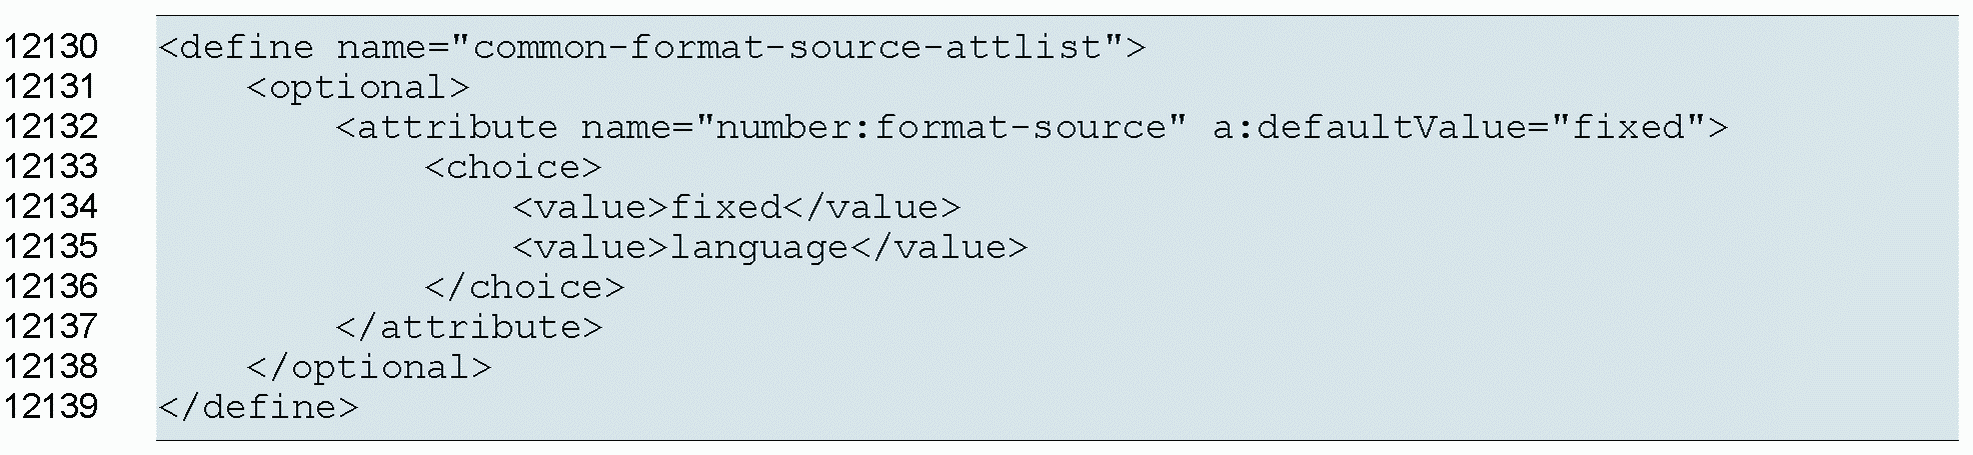This screenshot has width=1973, height=455.
Task: Click the "number:format-source" attribute name
Action: point(941,127)
